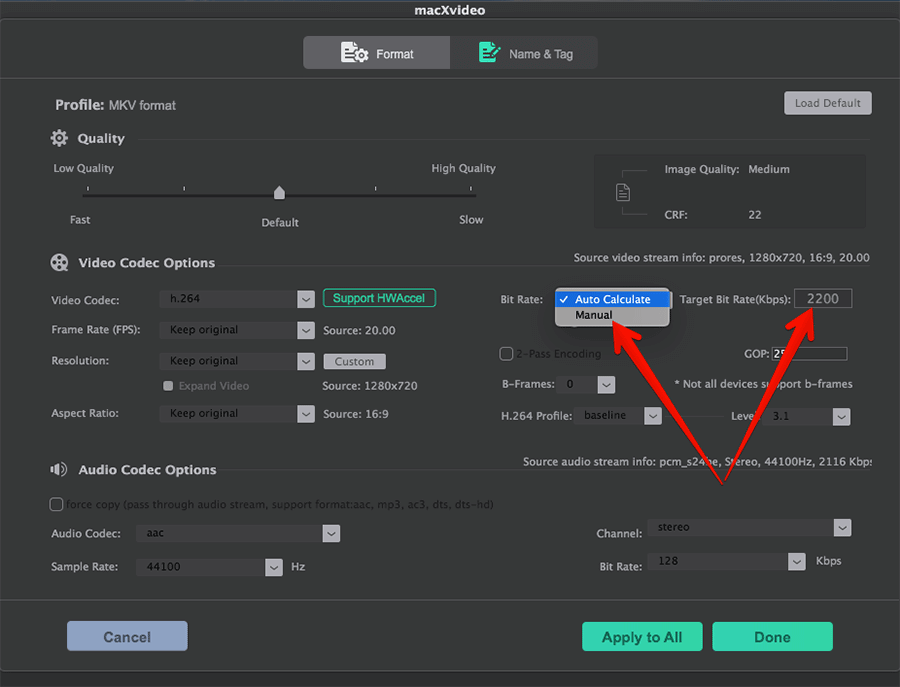
Task: Click the "Source video stream info" line
Action: tap(721, 258)
